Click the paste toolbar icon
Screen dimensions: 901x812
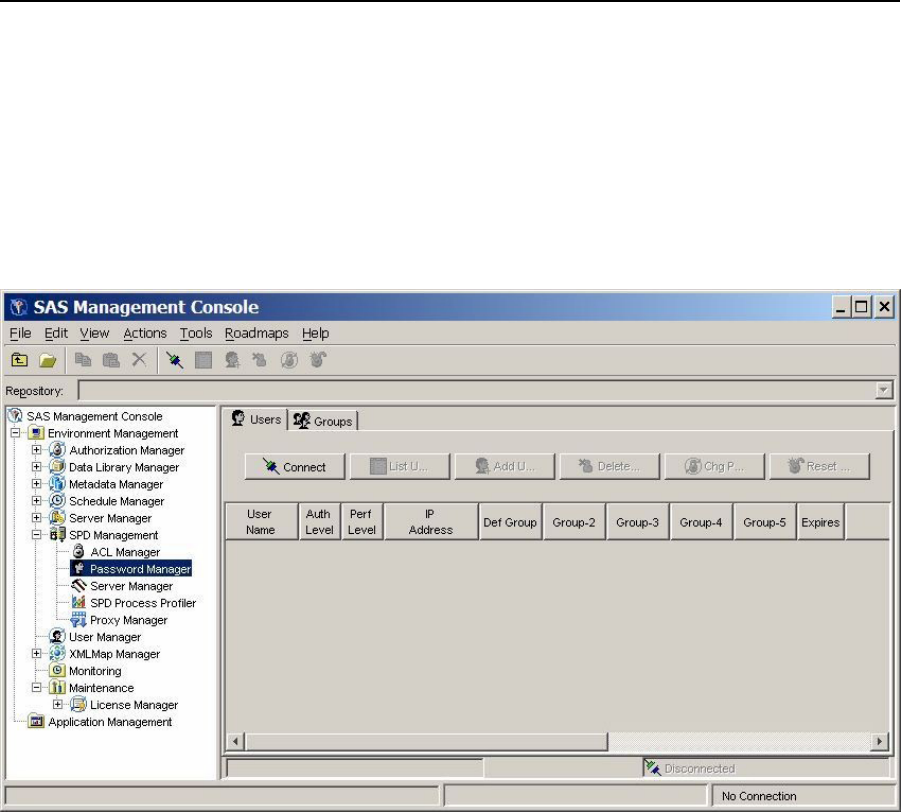tap(110, 360)
